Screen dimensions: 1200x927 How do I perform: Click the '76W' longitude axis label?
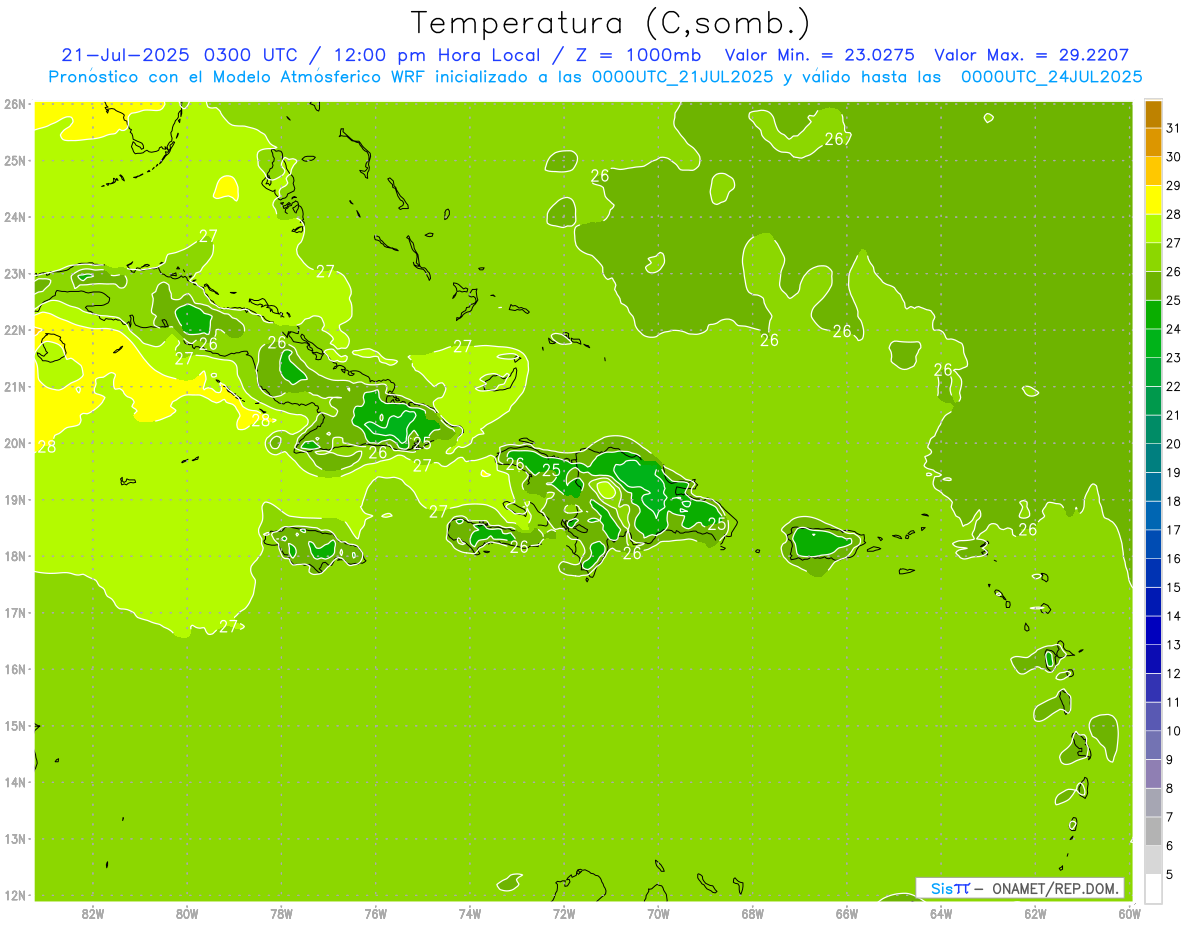[376, 914]
